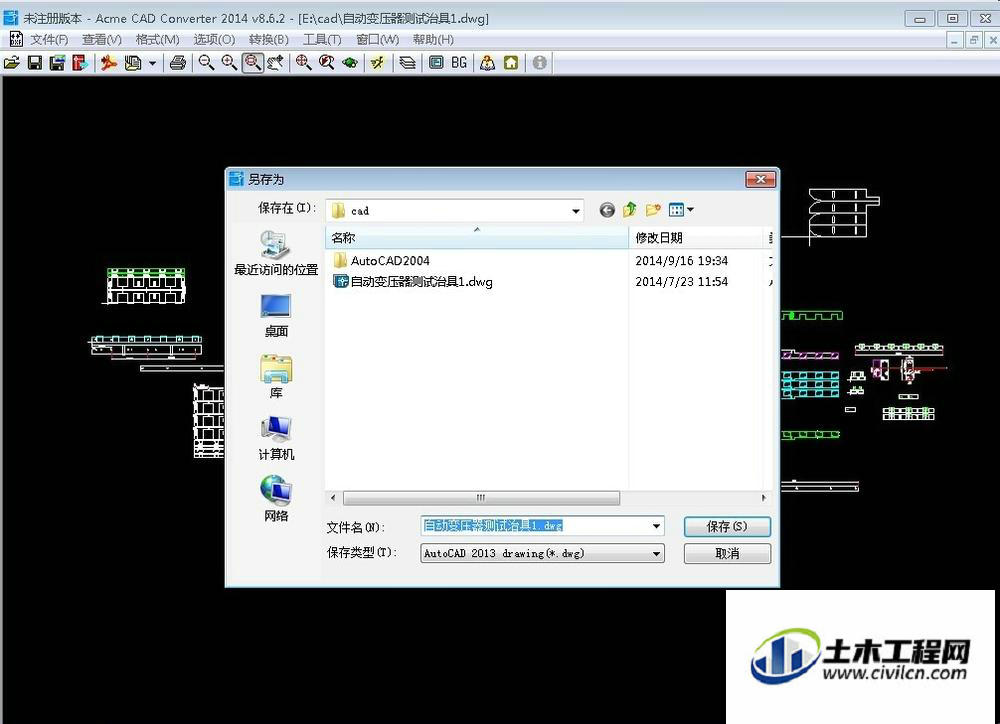Open the 帮助(H) menu
Viewport: 1000px width, 724px height.
433,40
